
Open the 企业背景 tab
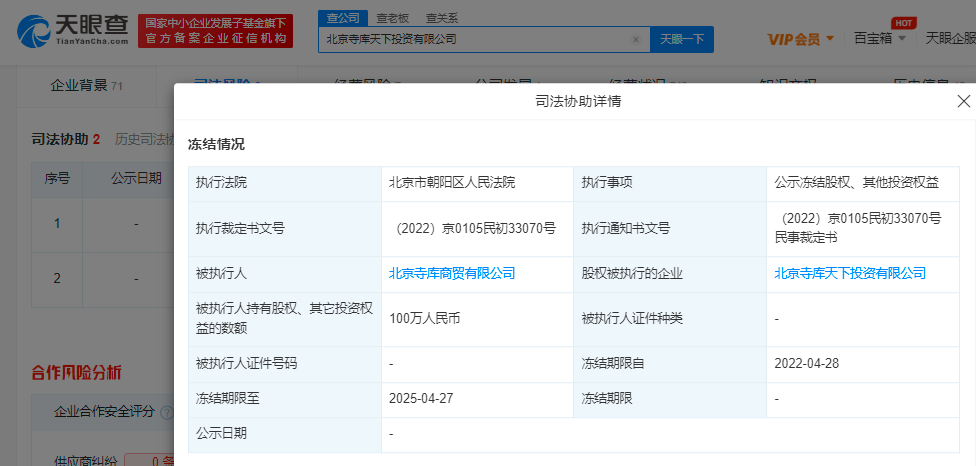tap(86, 85)
